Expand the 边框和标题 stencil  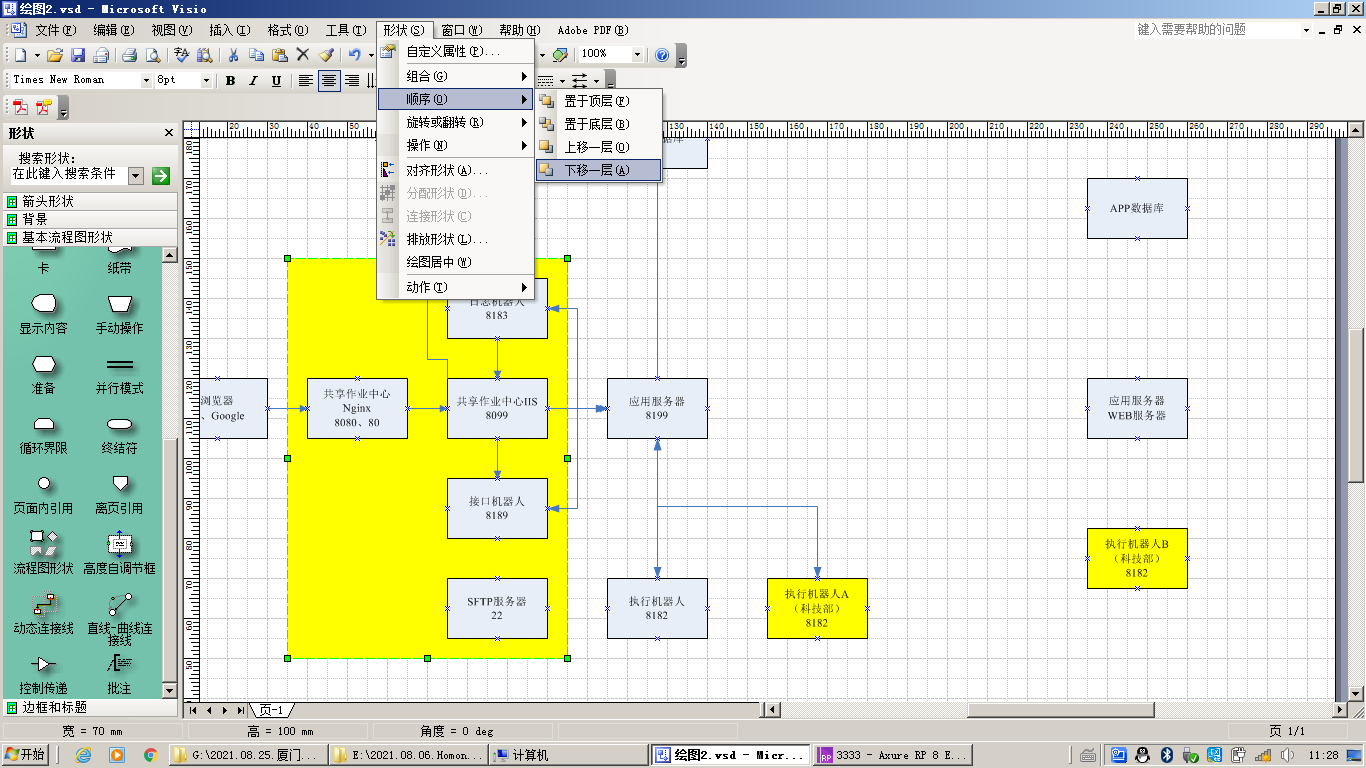[x=90, y=707]
